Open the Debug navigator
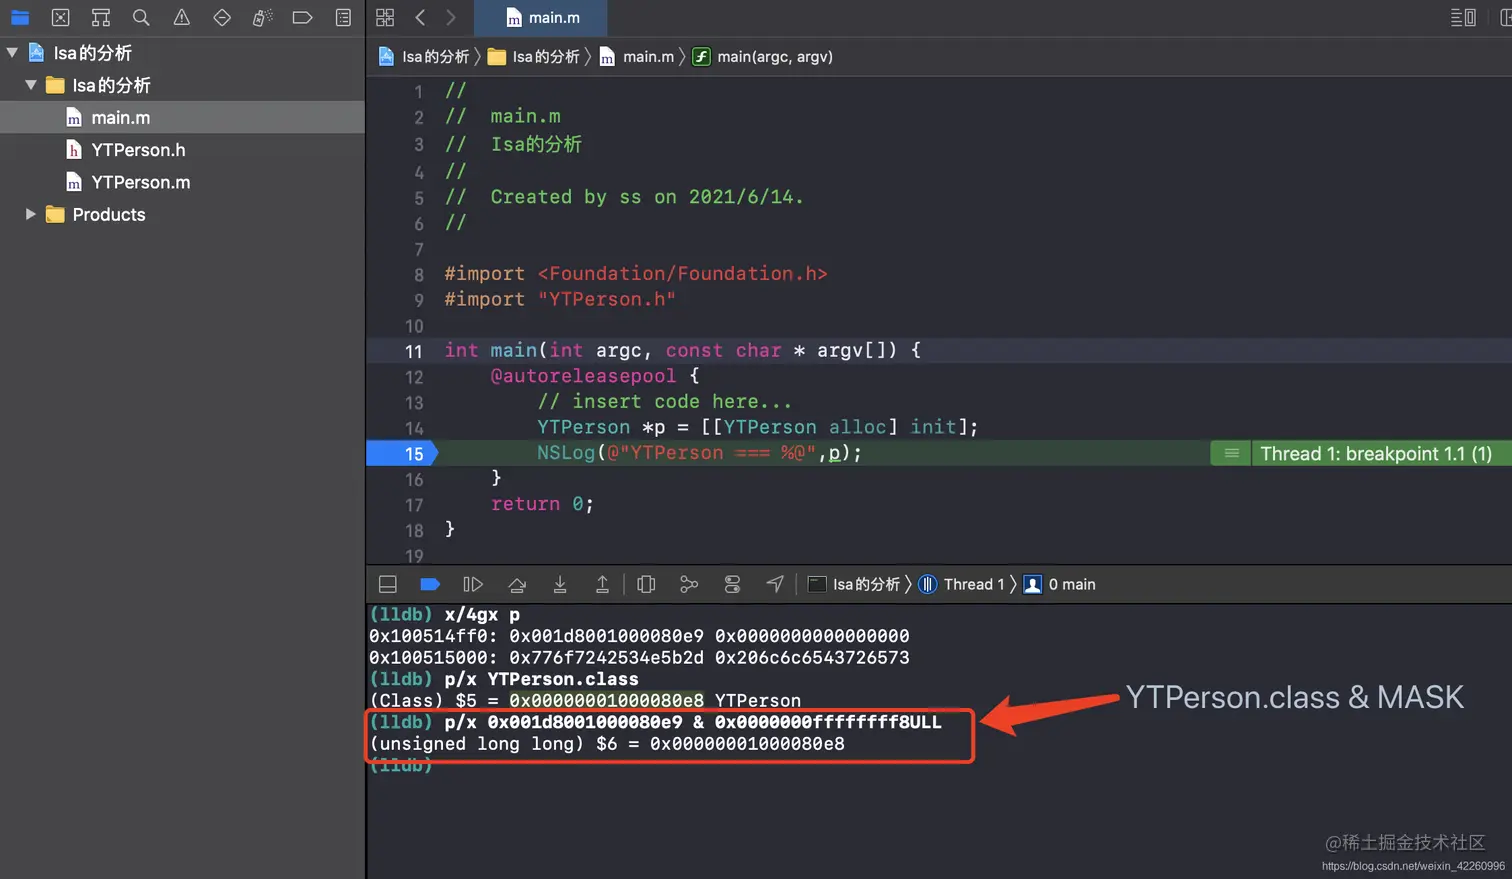The image size is (1512, 879). click(262, 17)
